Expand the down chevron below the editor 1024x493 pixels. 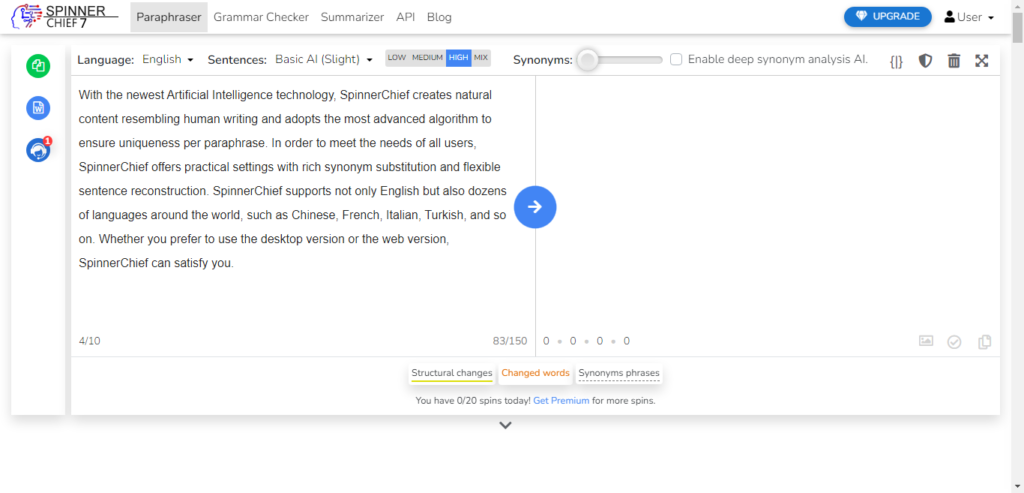505,425
